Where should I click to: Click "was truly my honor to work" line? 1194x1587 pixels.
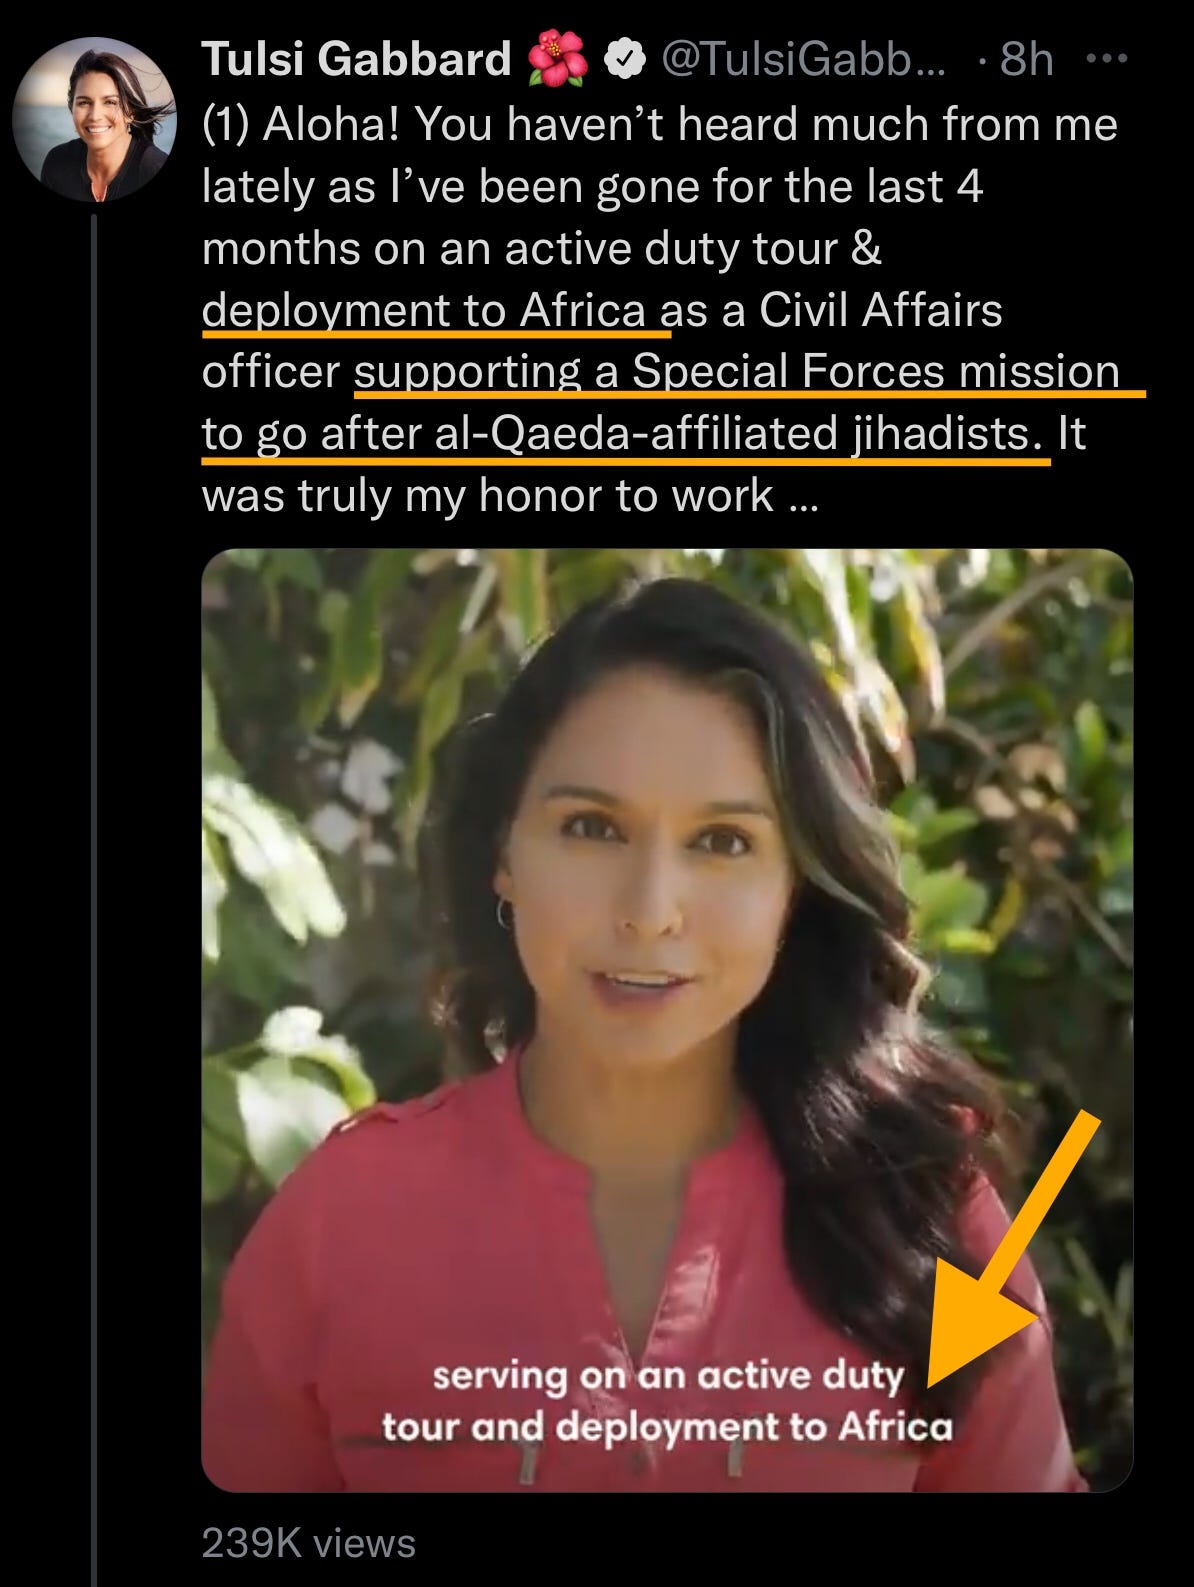[x=488, y=496]
